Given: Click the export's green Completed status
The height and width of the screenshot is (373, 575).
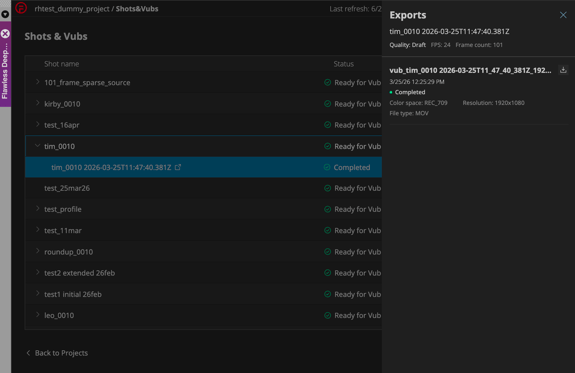Looking at the screenshot, I should click(x=407, y=92).
